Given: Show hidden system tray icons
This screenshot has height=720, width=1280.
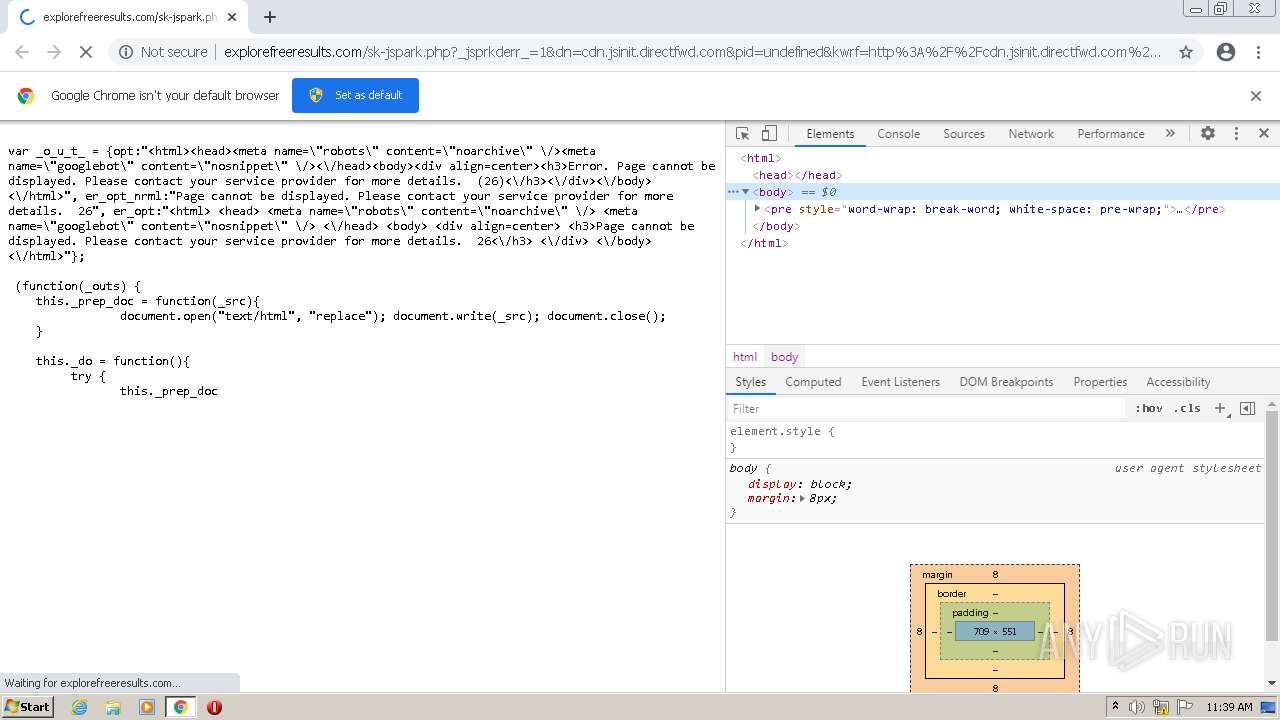Looking at the screenshot, I should [1115, 707].
